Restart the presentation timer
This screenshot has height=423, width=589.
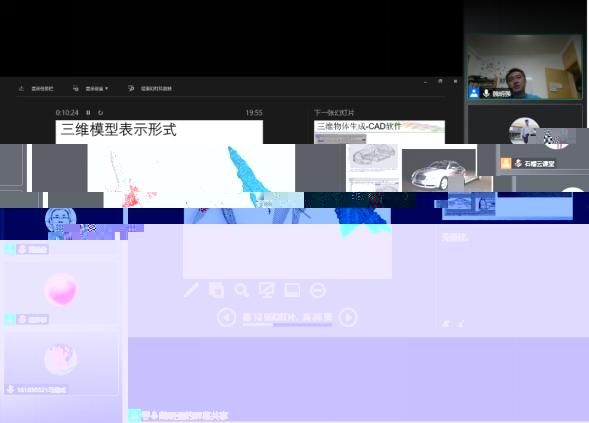tap(100, 112)
